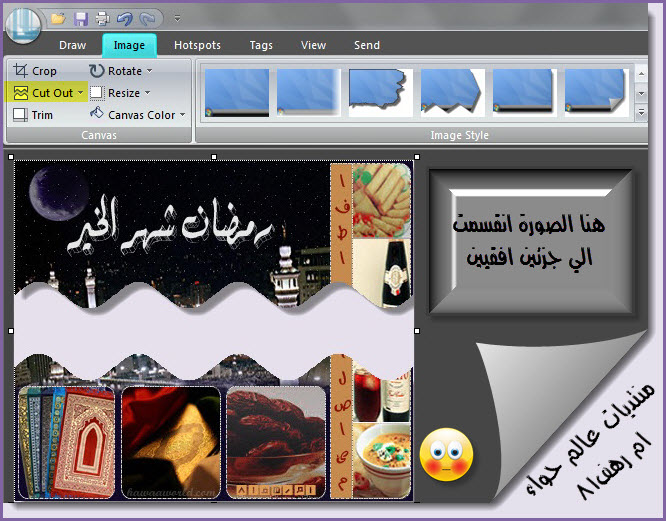Open the Hotspots tab
Viewport: 666px width, 521px height.
click(x=197, y=45)
